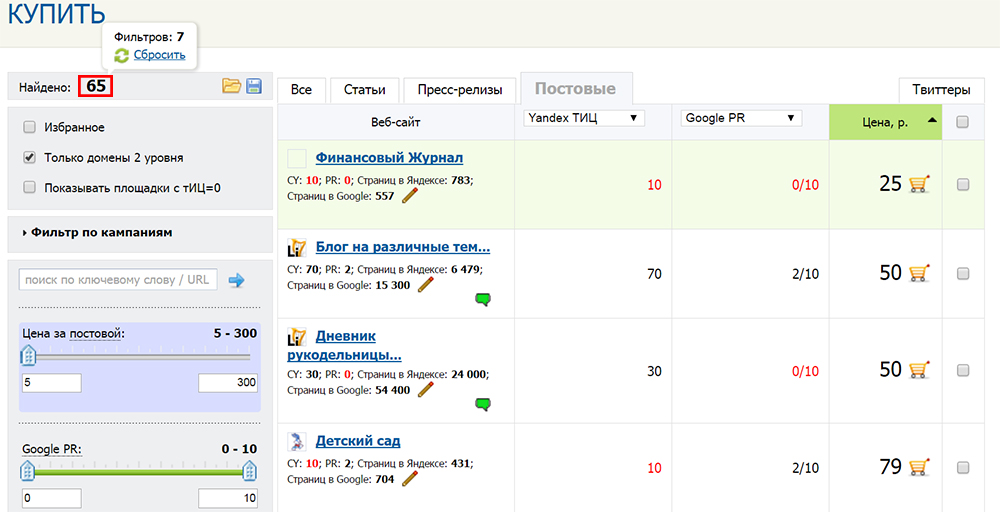The image size is (1000, 512).
Task: Open the Google PR dropdown
Action: [x=741, y=118]
